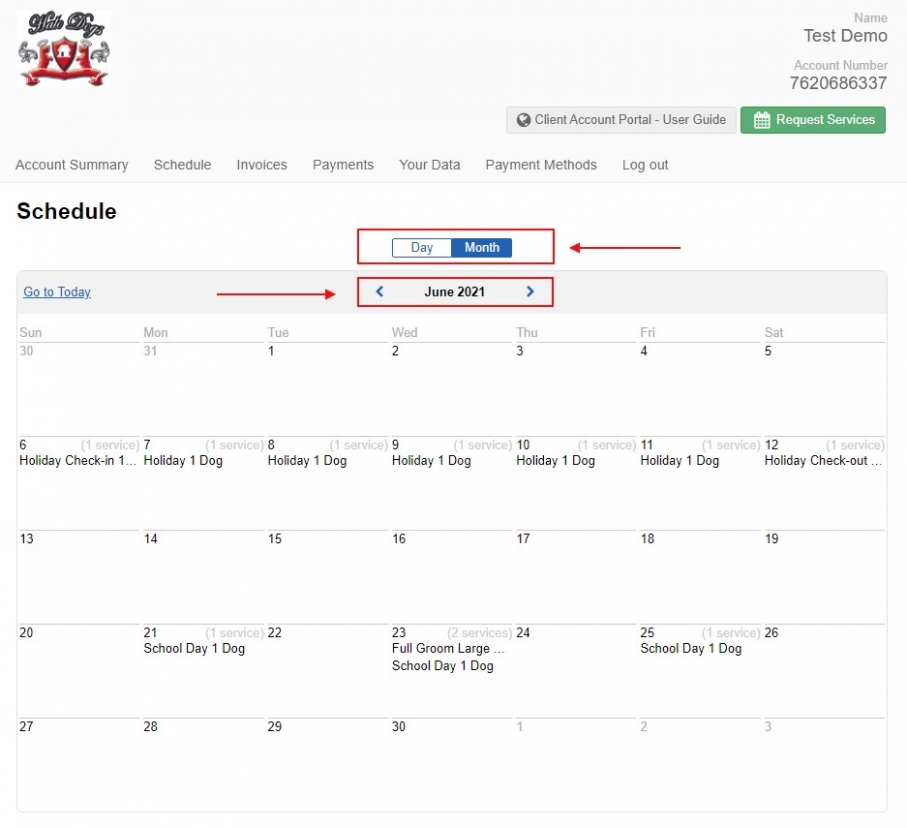Click calendar icon on Request Services button
The width and height of the screenshot is (907, 828).
(x=762, y=120)
